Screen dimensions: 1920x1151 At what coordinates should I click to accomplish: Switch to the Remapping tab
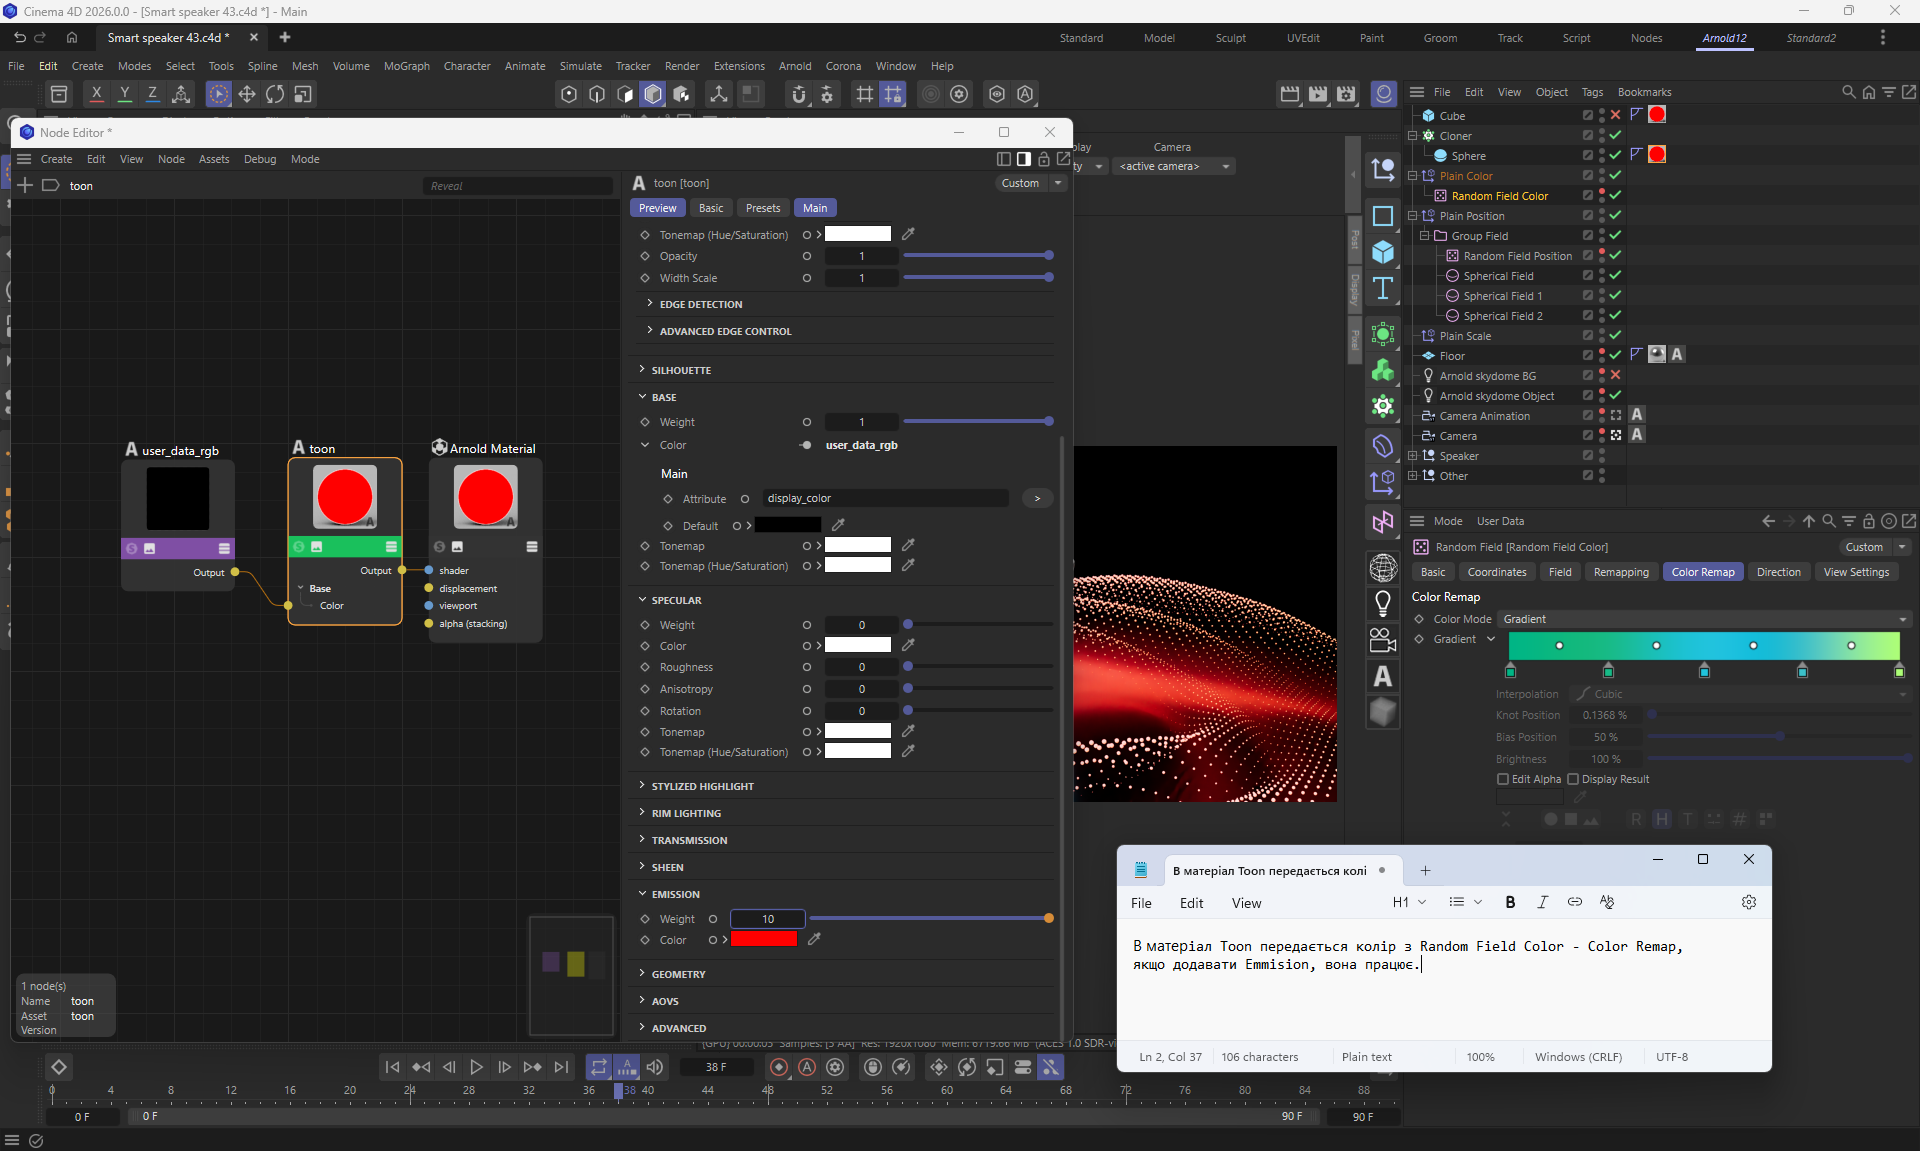pyautogui.click(x=1620, y=572)
